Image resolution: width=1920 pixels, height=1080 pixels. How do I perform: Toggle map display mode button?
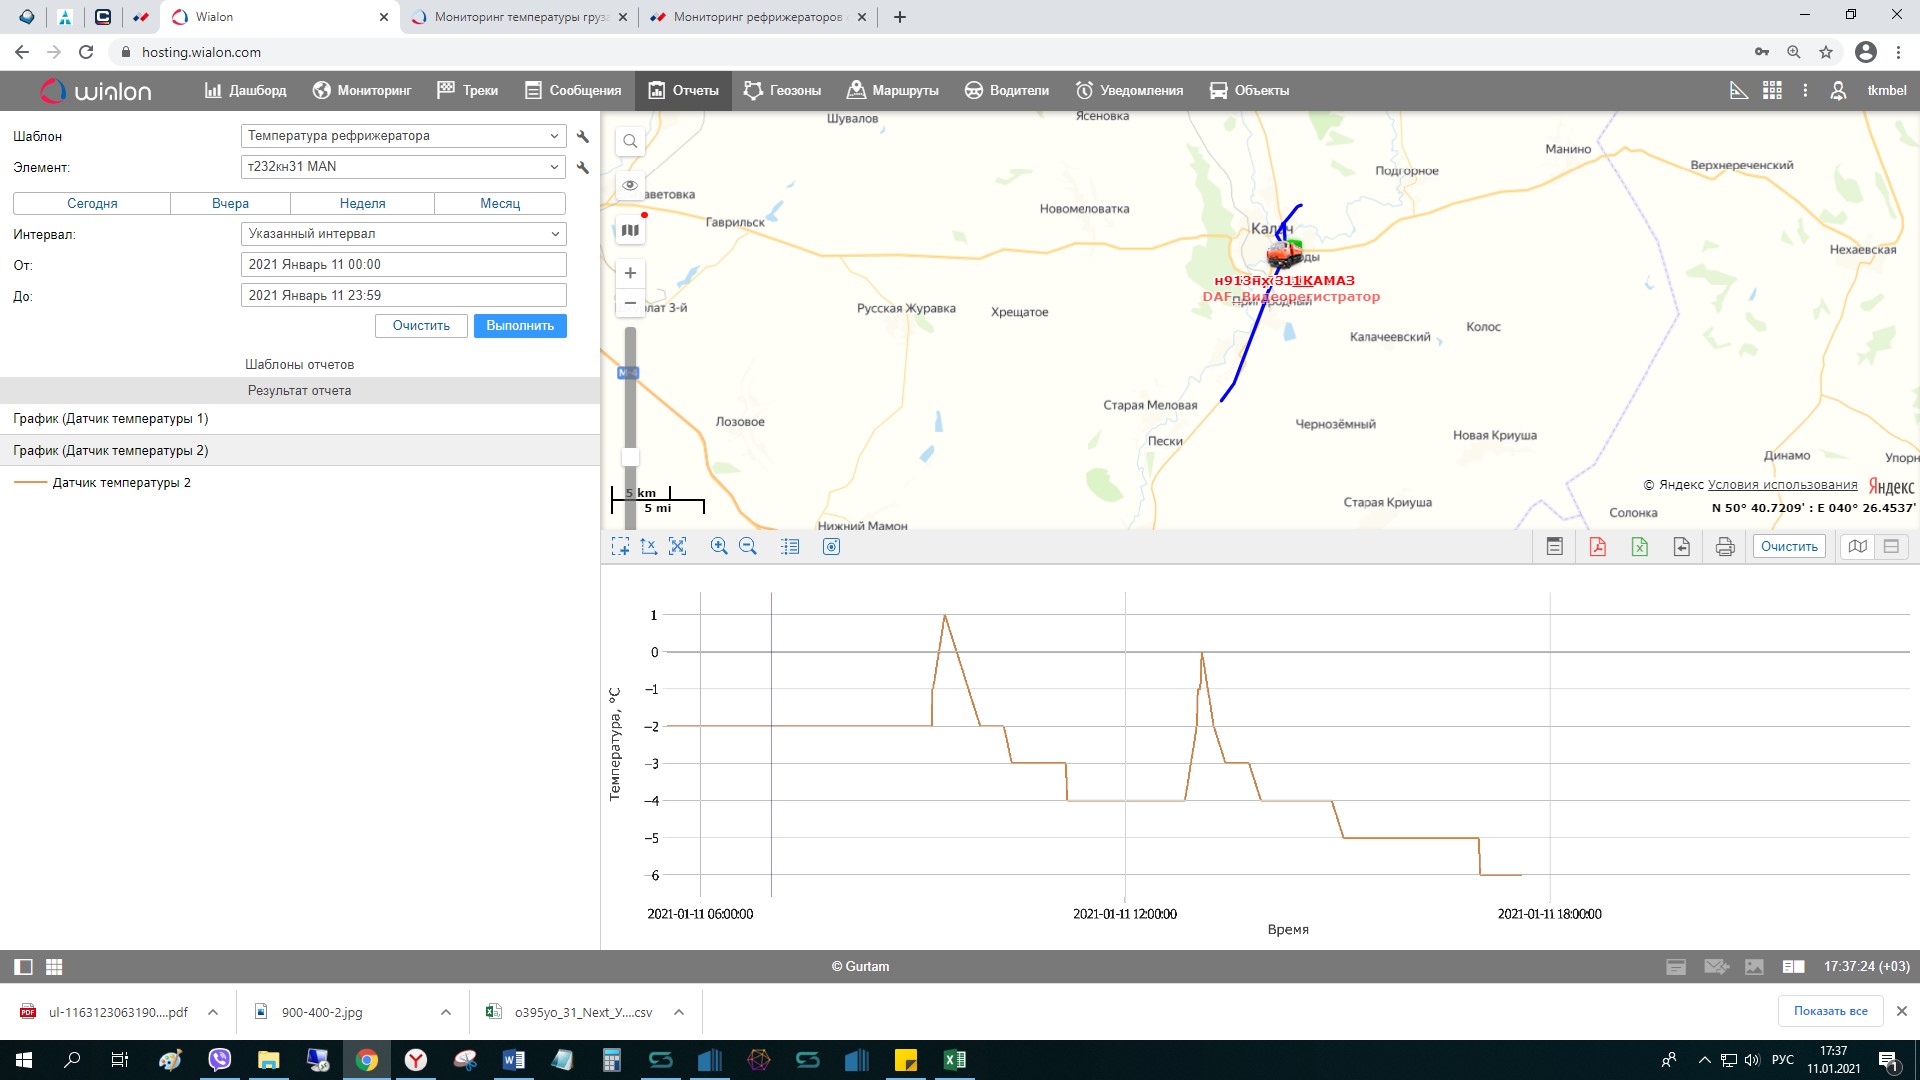pos(1858,546)
